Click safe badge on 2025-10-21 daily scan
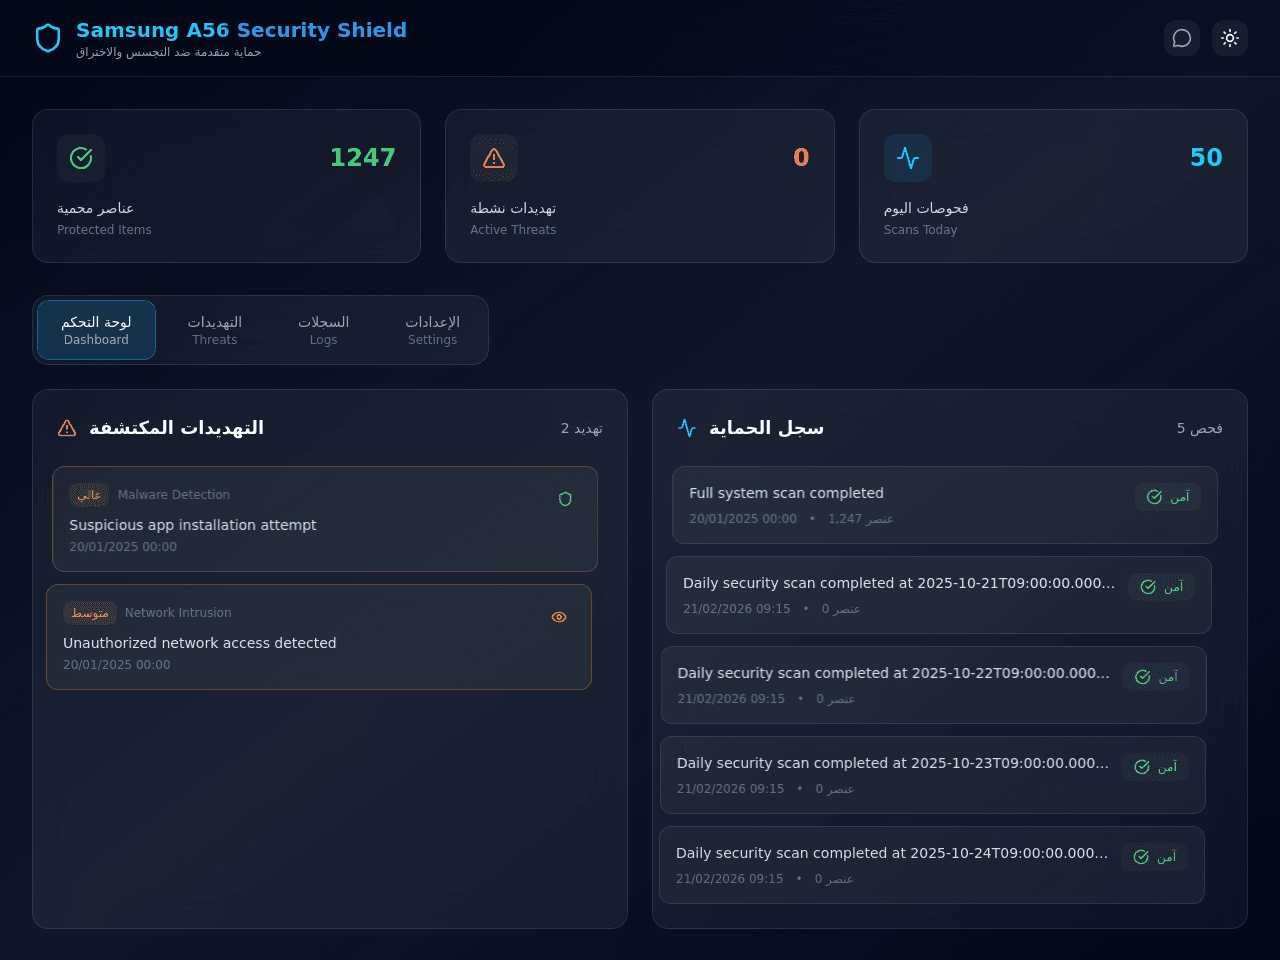The image size is (1280, 960). point(1162,587)
